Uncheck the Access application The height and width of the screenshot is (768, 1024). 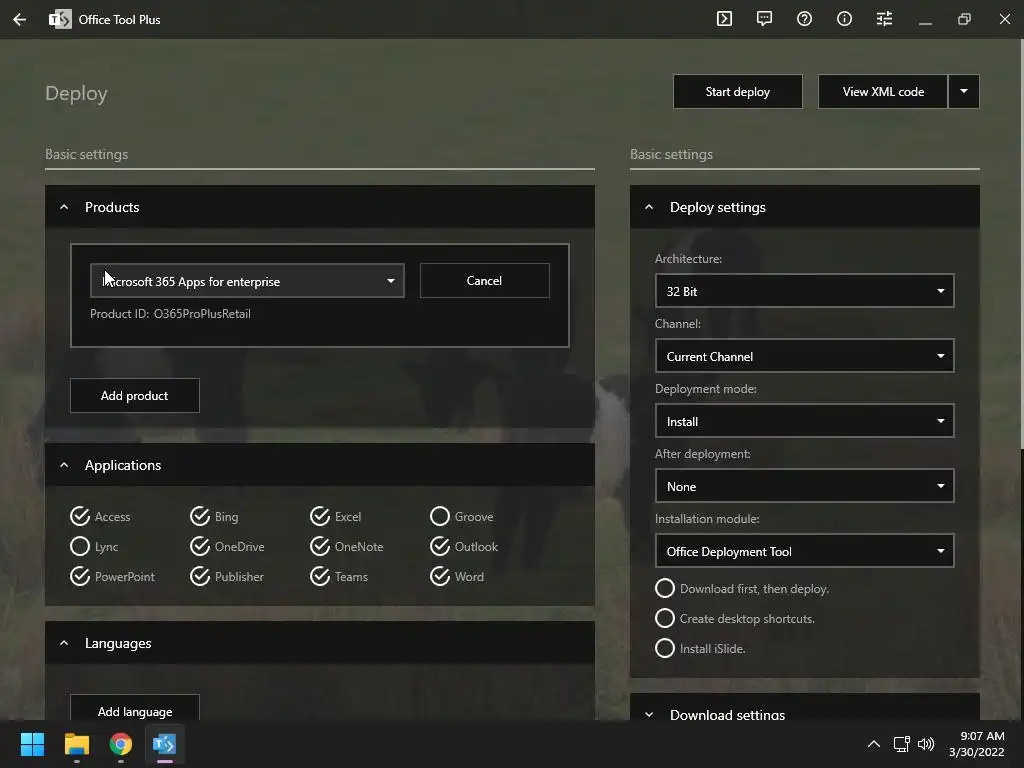(101, 517)
